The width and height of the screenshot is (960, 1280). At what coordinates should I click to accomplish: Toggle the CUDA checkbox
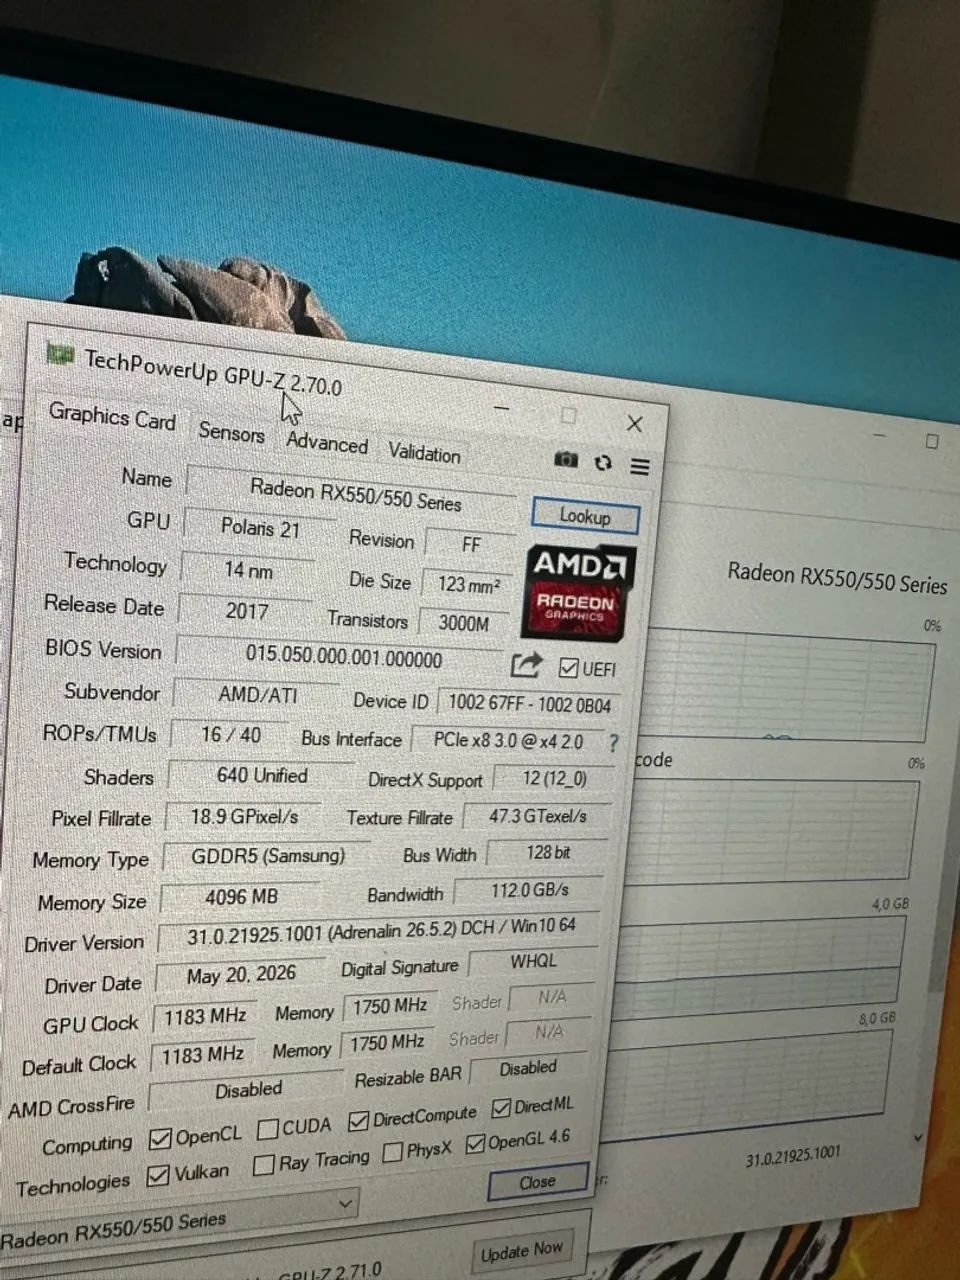click(268, 1130)
